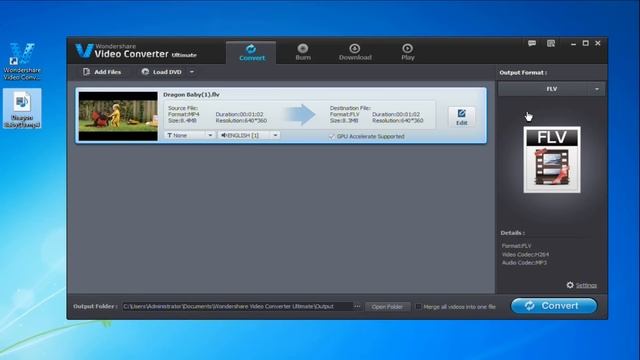Click the Audio Codec:MP3 detail text
This screenshot has height=360, width=640.
(x=524, y=263)
